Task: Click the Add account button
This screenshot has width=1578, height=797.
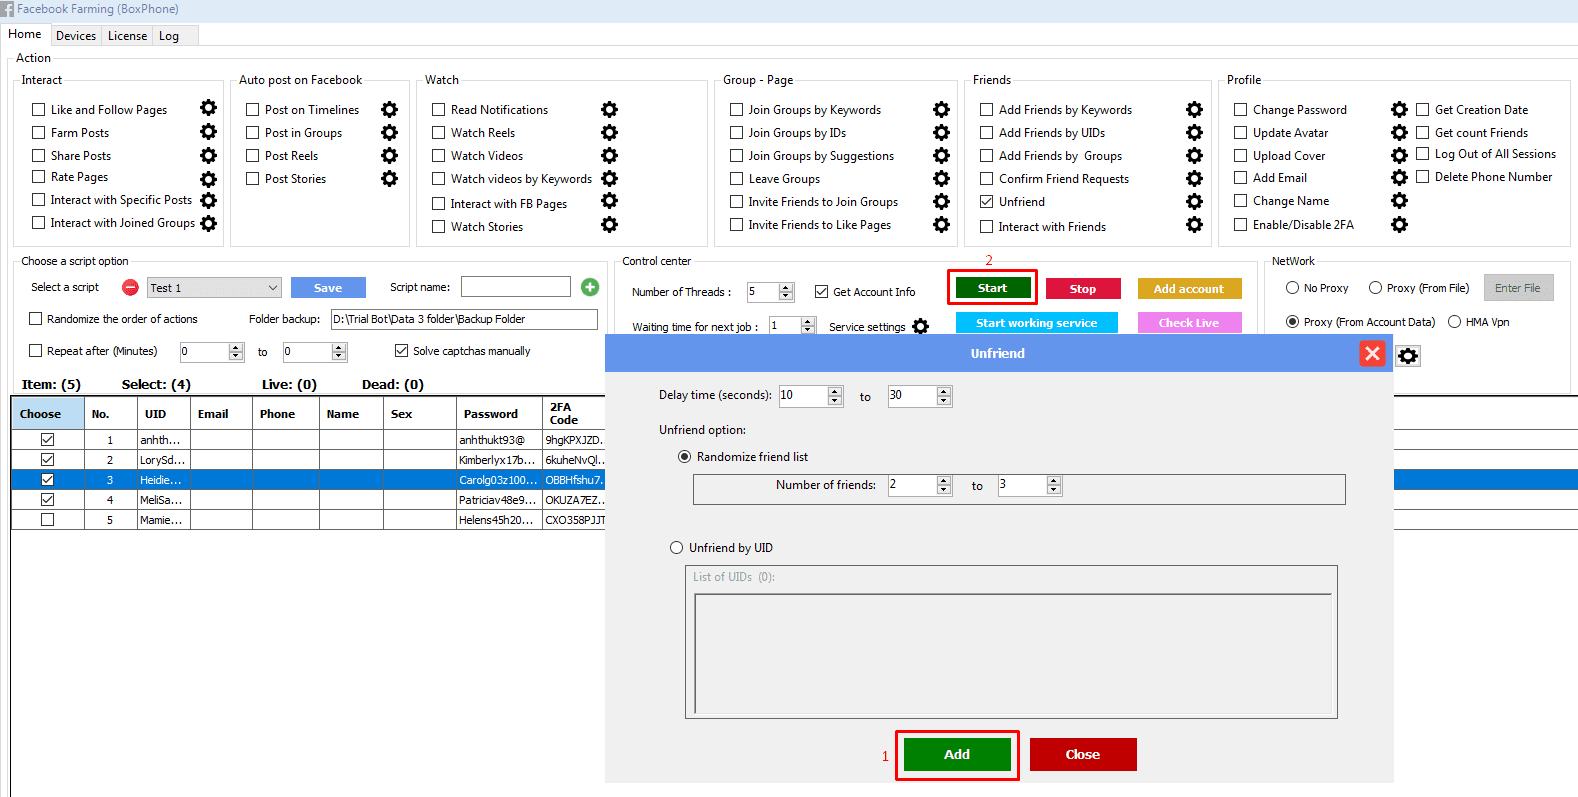Action: [1189, 288]
